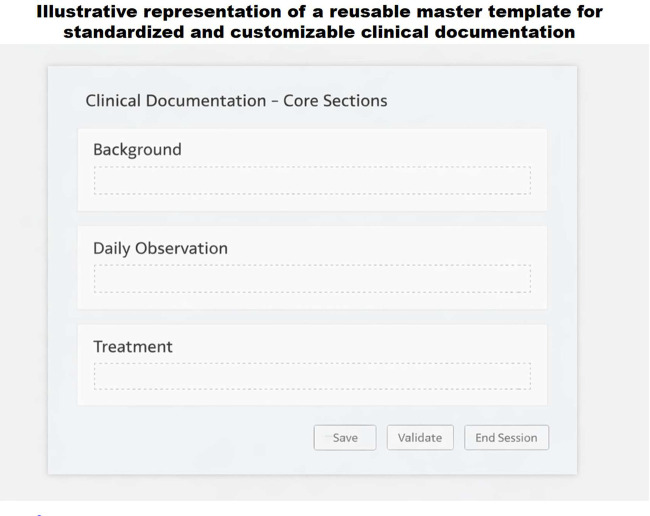
Task: Click the title line mentioning clinical documentation
Action: tap(319, 32)
